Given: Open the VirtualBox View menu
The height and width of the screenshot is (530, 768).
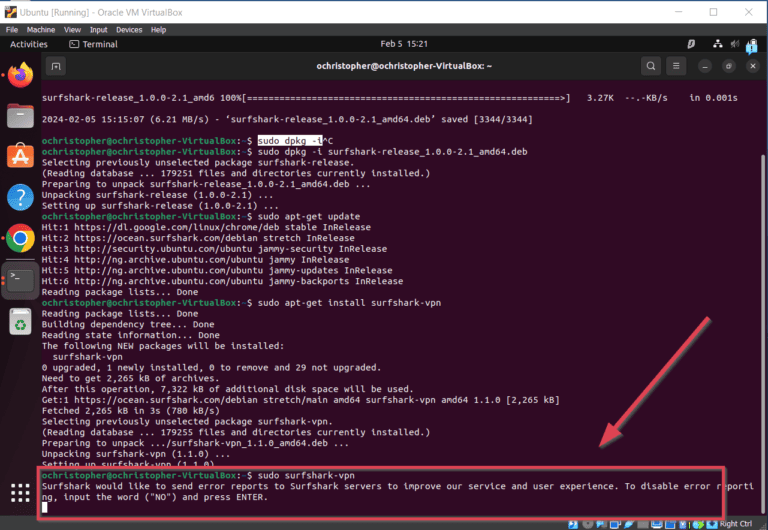Looking at the screenshot, I should 73,30.
